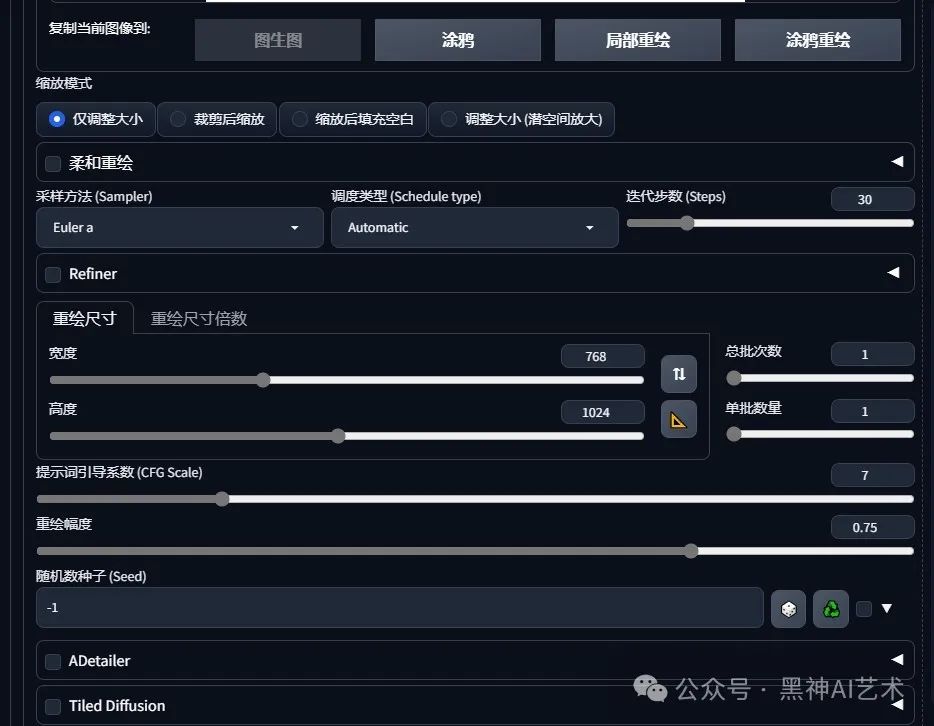
Task: Click the 缩放模式 label
Action: coord(64,83)
